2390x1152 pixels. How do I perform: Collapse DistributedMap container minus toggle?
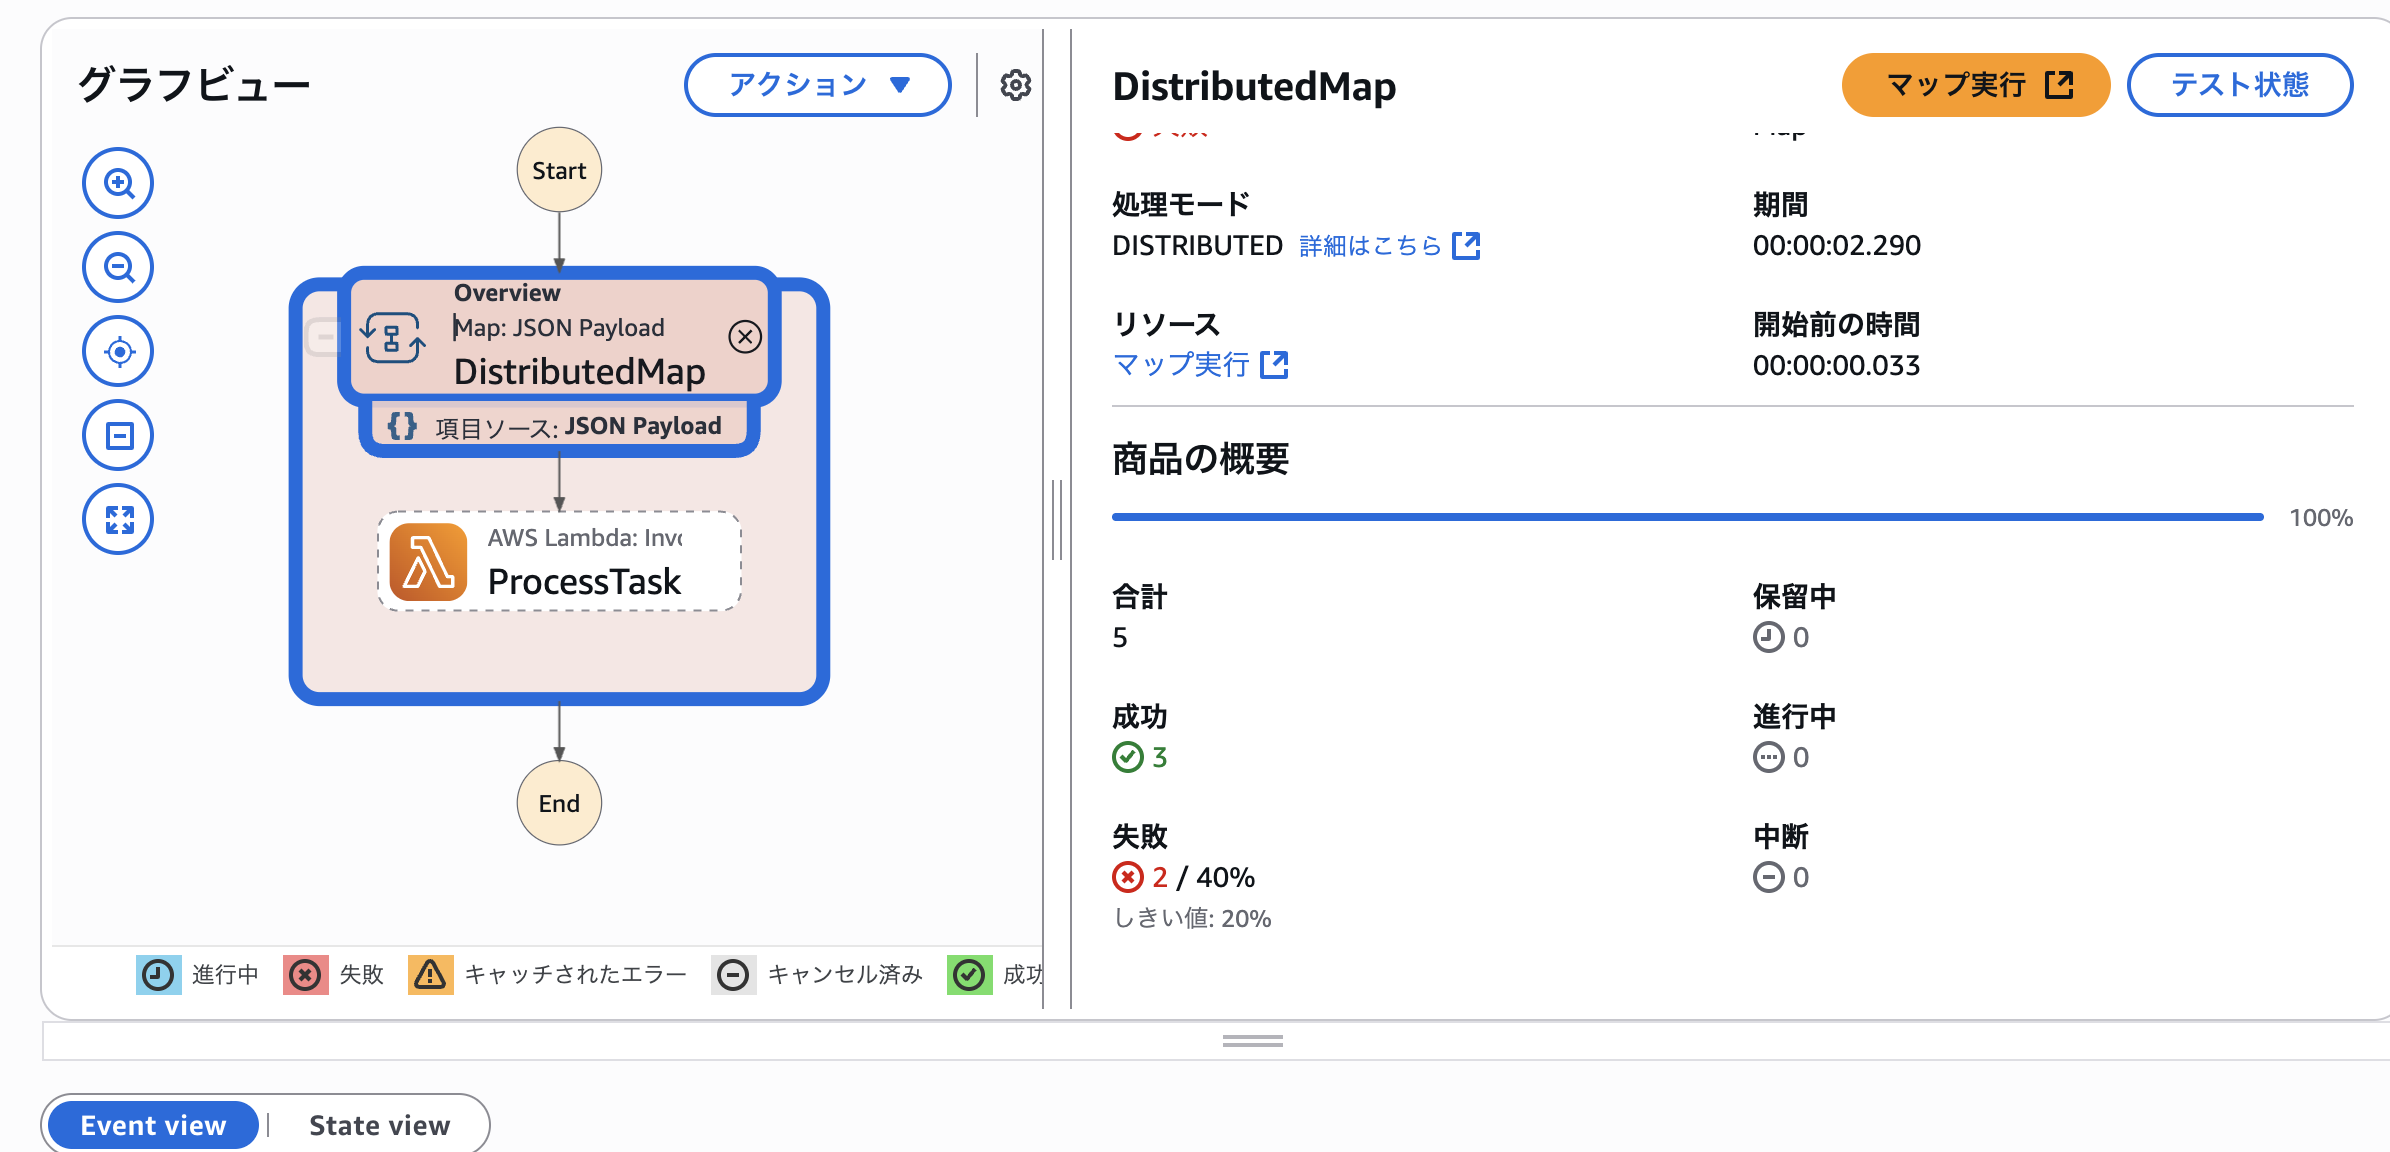point(324,337)
